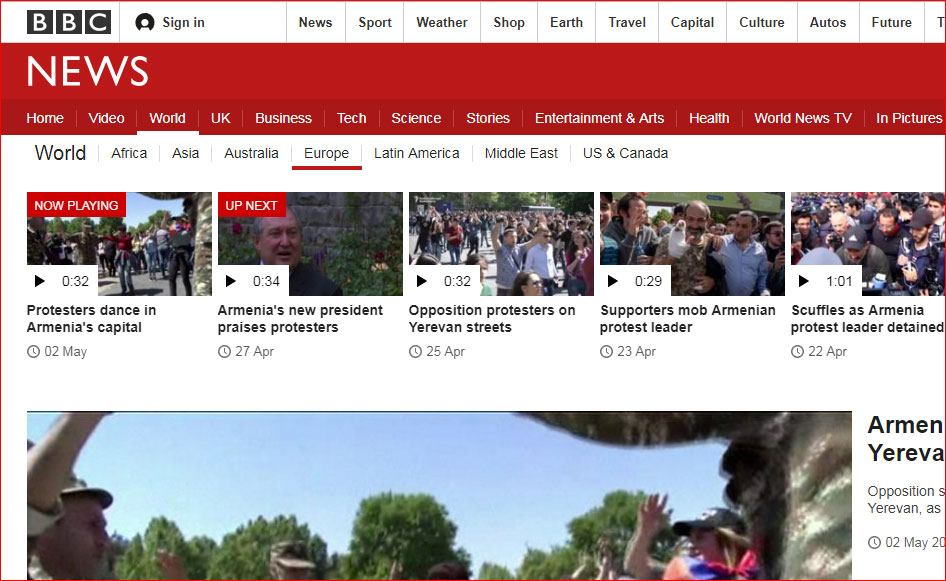Open the Earth section
Screen dimensions: 946x581
(x=567, y=22)
